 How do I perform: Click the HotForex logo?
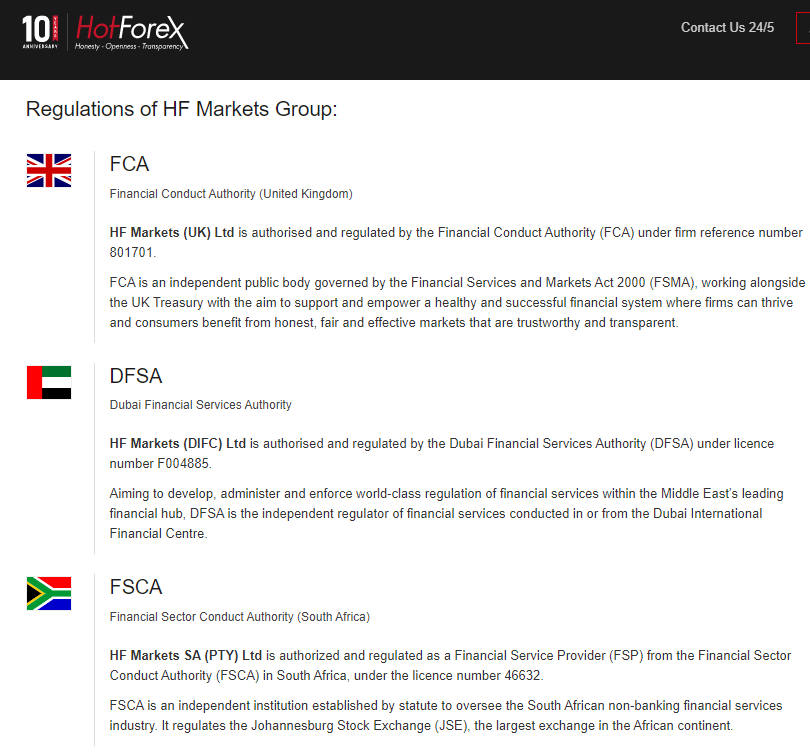(x=132, y=33)
